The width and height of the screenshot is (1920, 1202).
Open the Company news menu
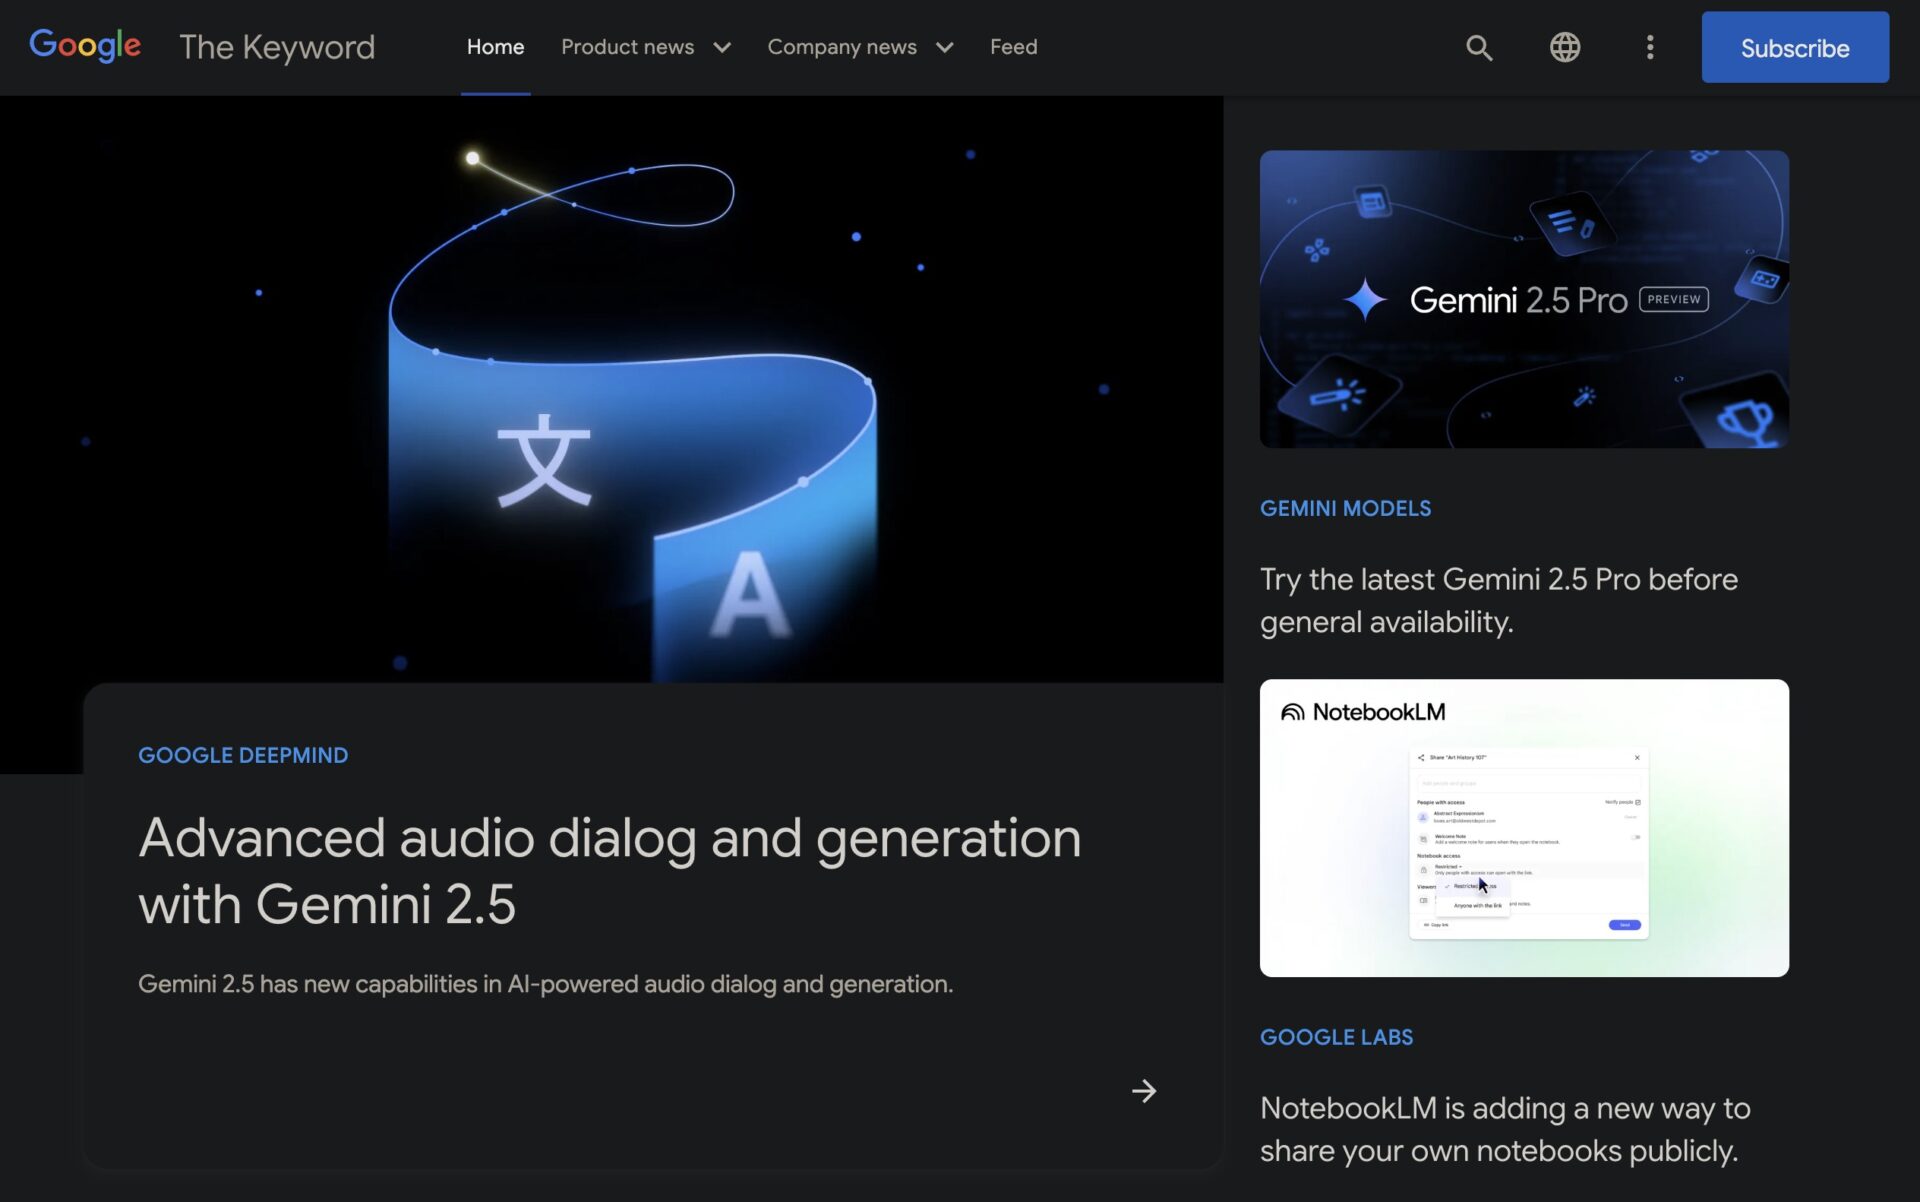coord(842,47)
